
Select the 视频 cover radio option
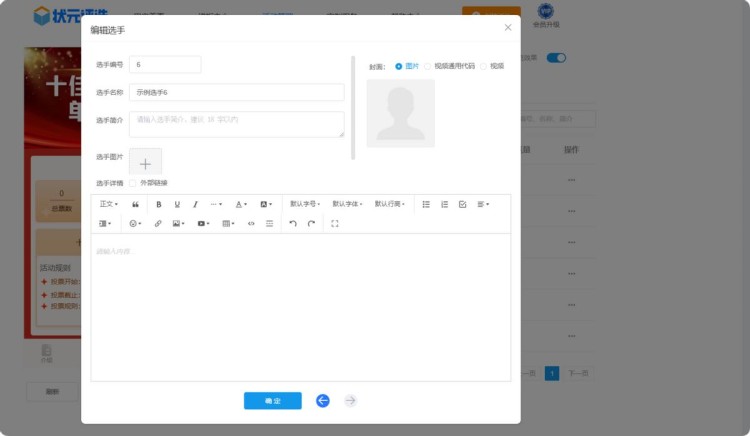[484, 66]
